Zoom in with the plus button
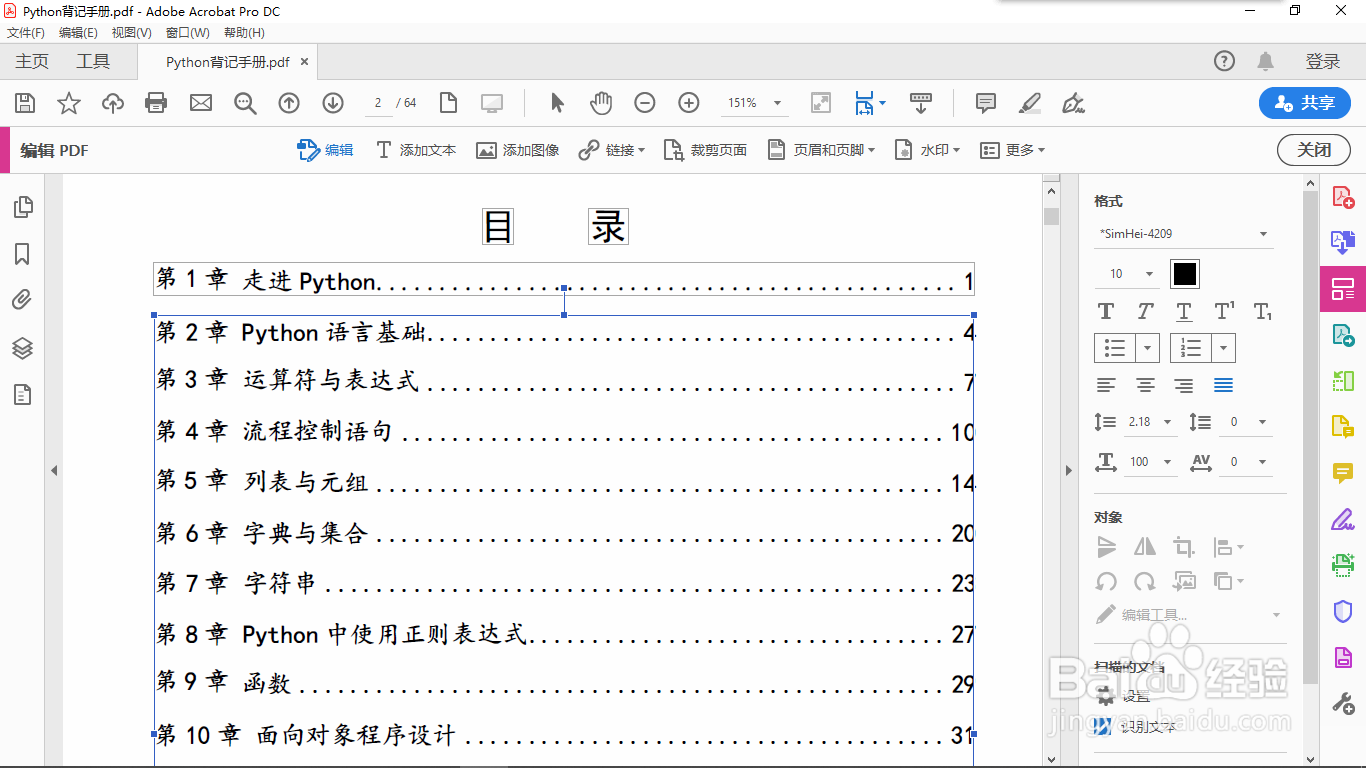Image resolution: width=1366 pixels, height=768 pixels. [689, 103]
